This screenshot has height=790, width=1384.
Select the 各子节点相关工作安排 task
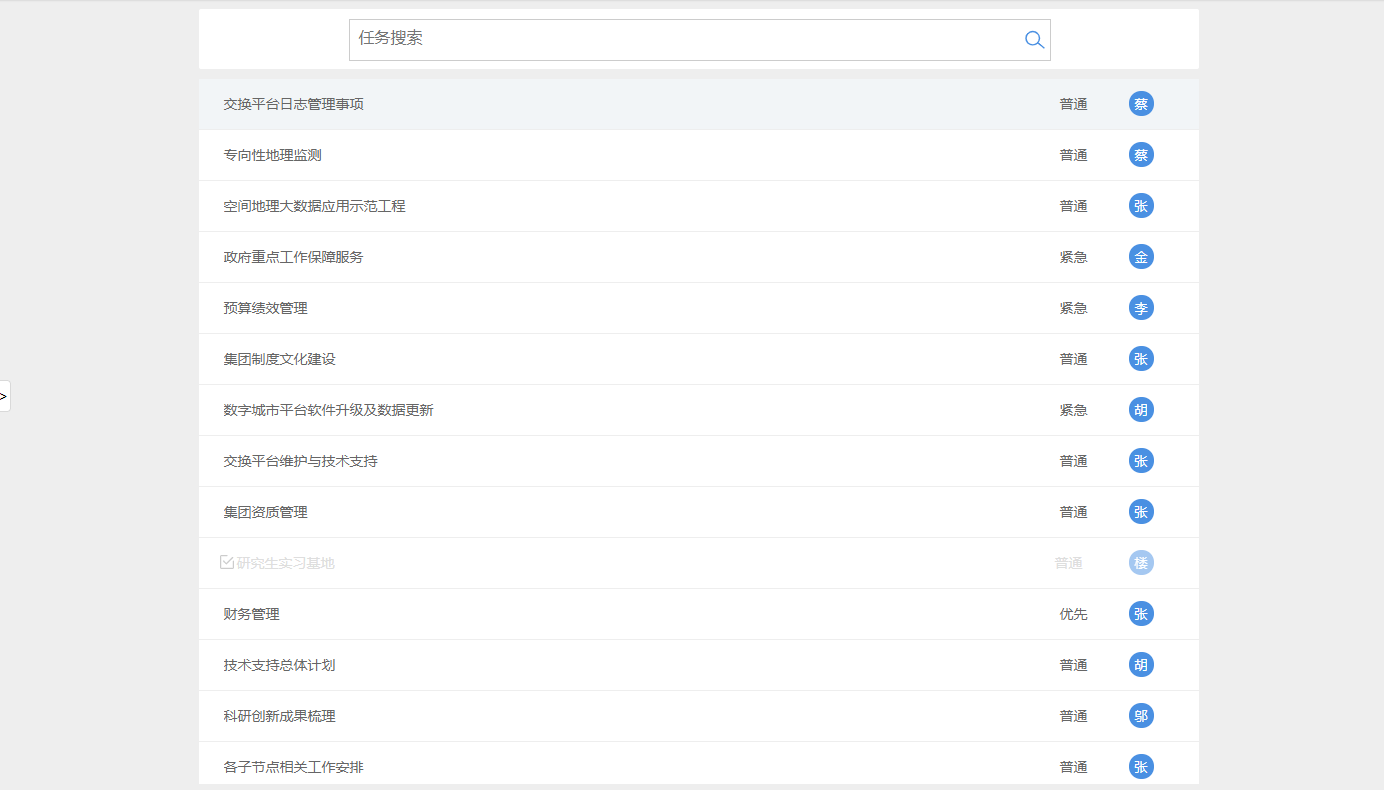293,767
